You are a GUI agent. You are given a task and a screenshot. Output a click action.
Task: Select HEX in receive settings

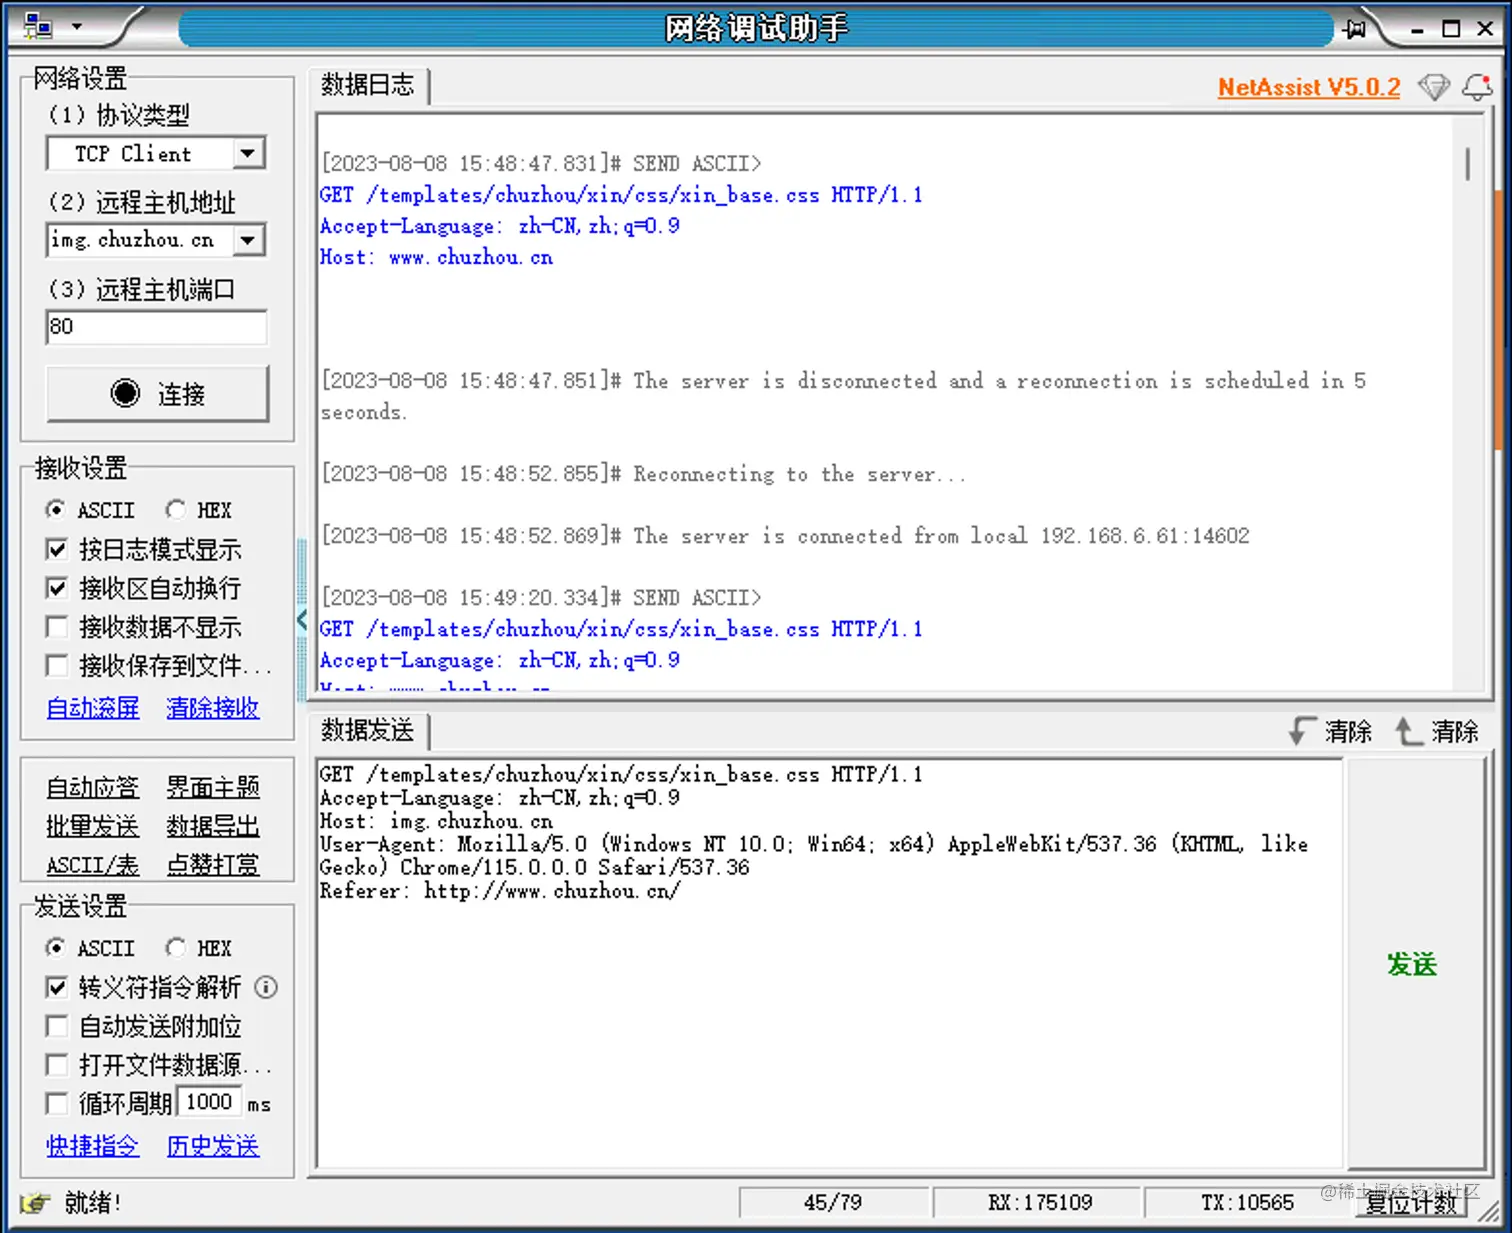(x=199, y=510)
